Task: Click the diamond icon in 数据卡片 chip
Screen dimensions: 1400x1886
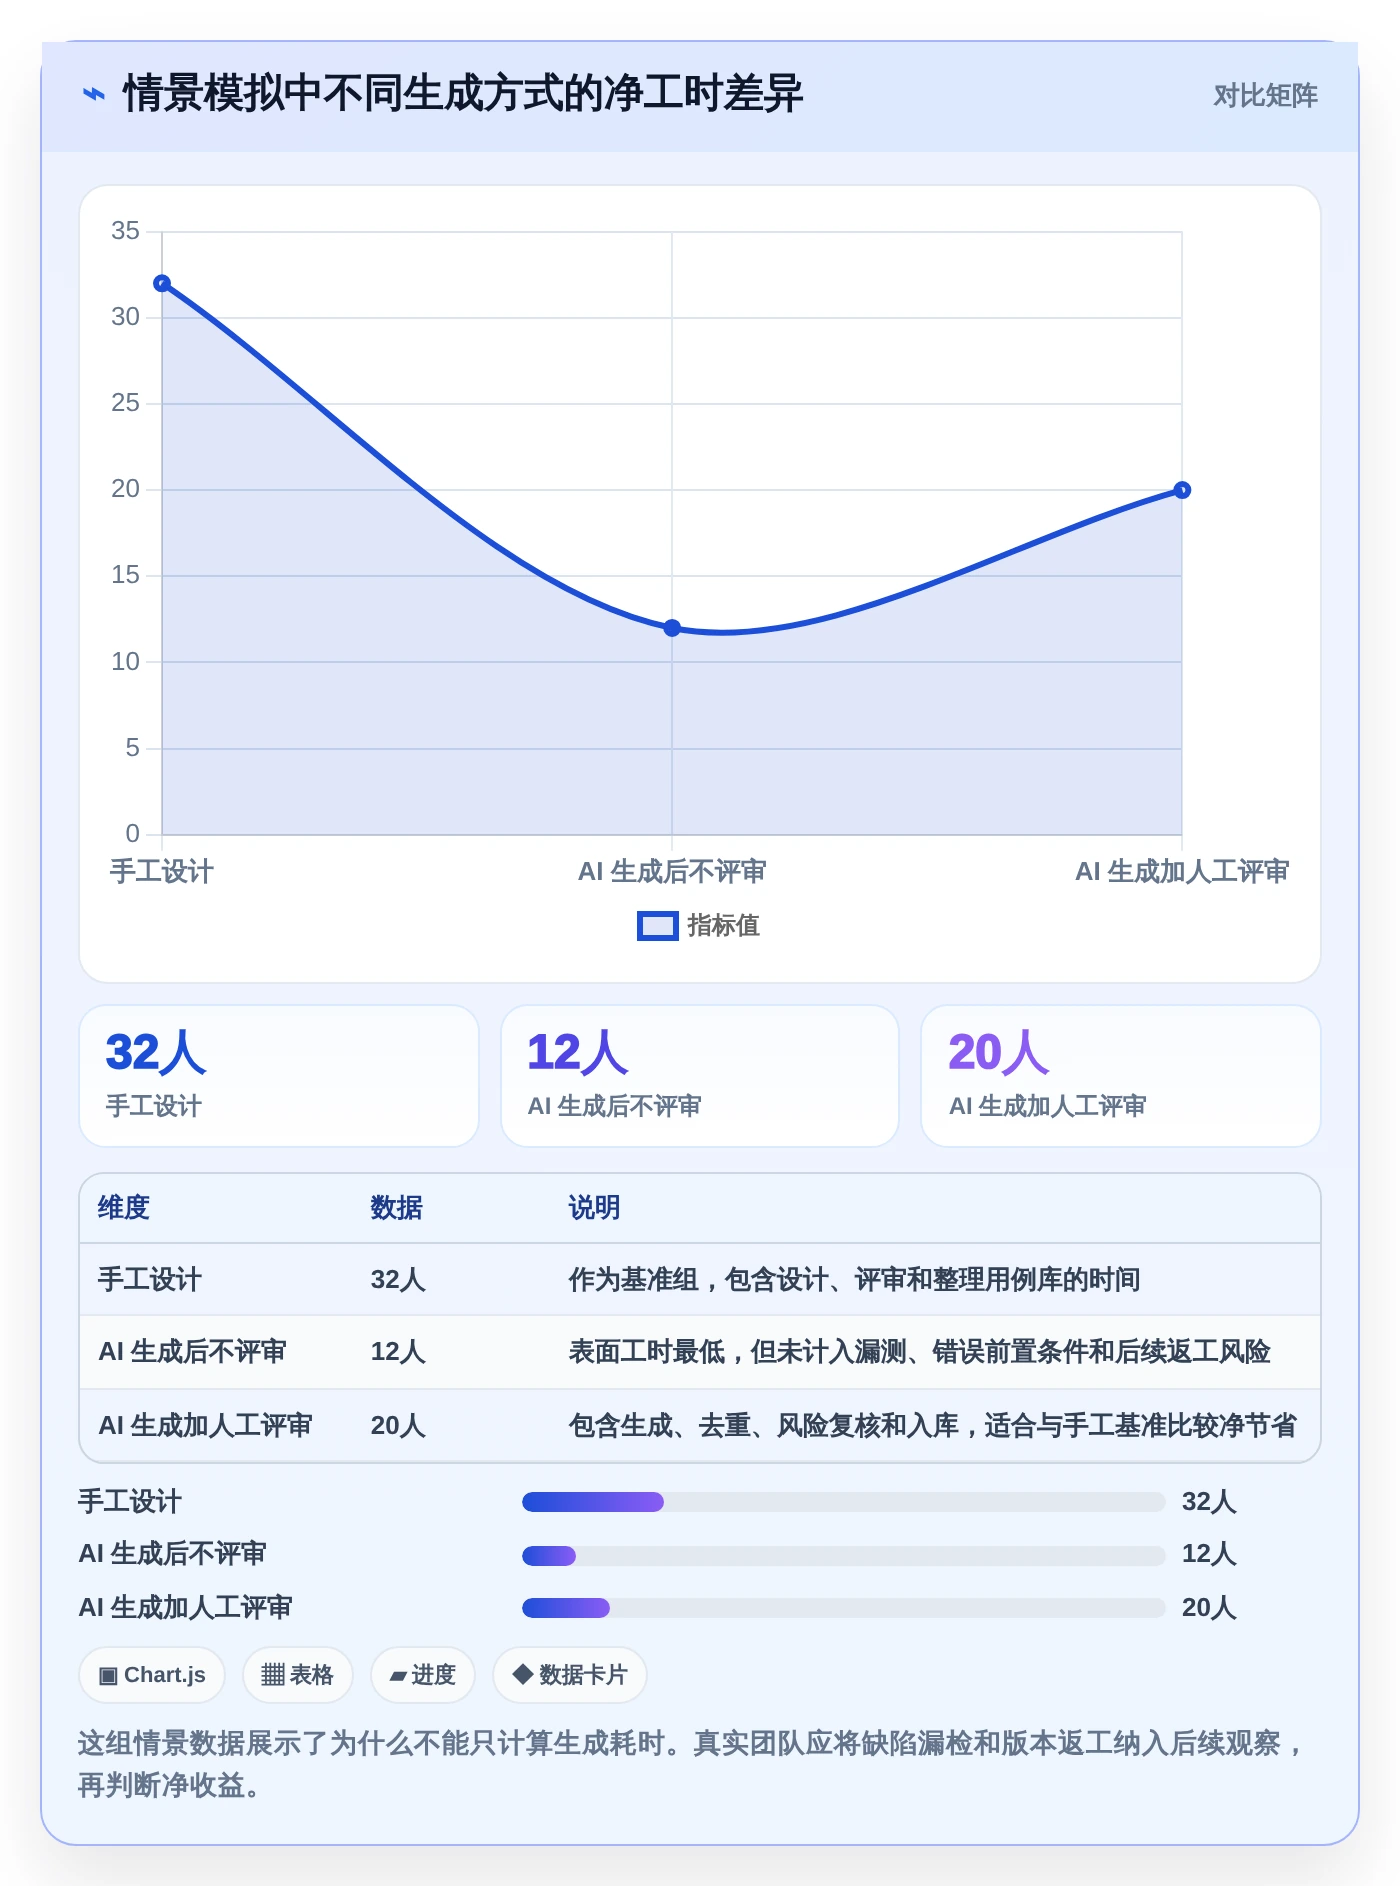Action: coord(522,1674)
